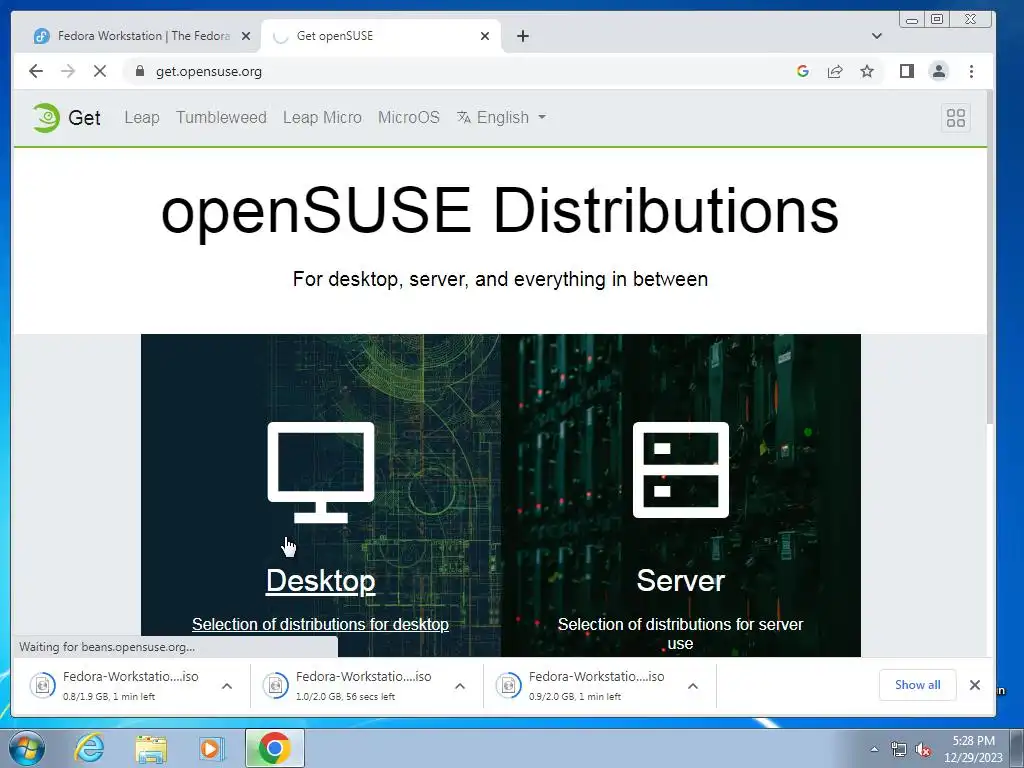Close the Get openSUSE tab

(485, 36)
